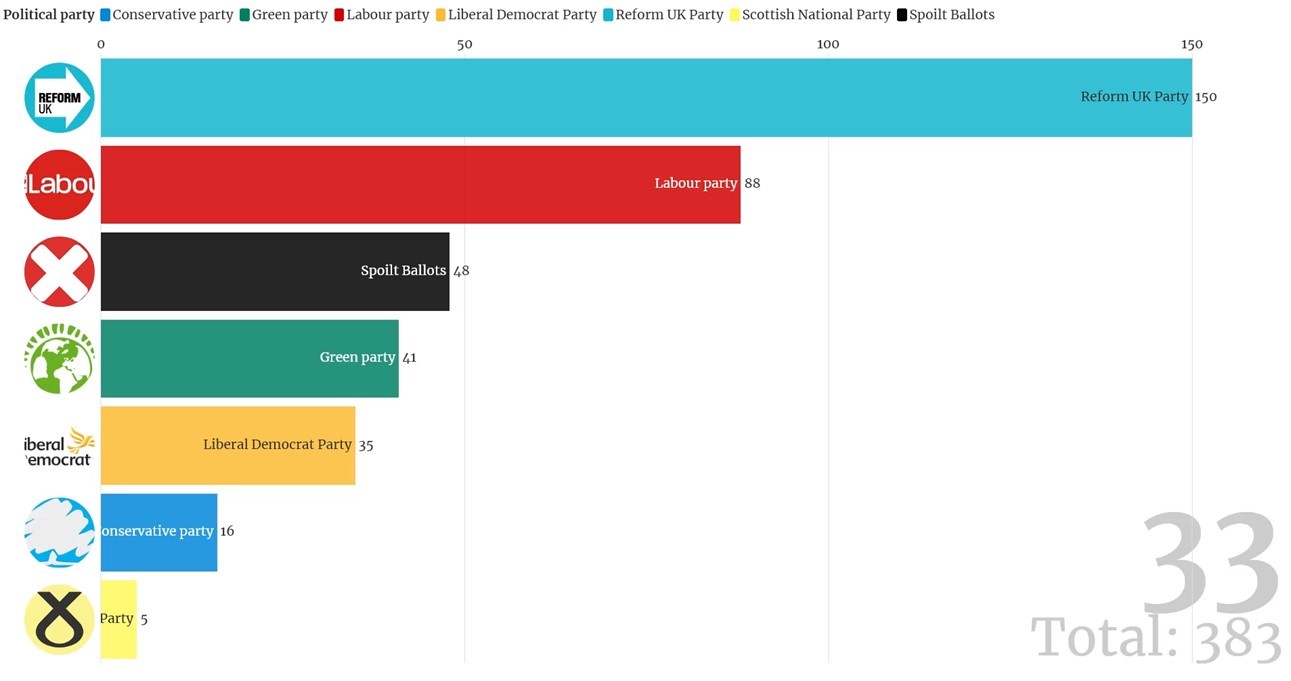Screen dimensions: 1291x681
Task: Click the orange Liberal Democrat bar
Action: click(228, 445)
